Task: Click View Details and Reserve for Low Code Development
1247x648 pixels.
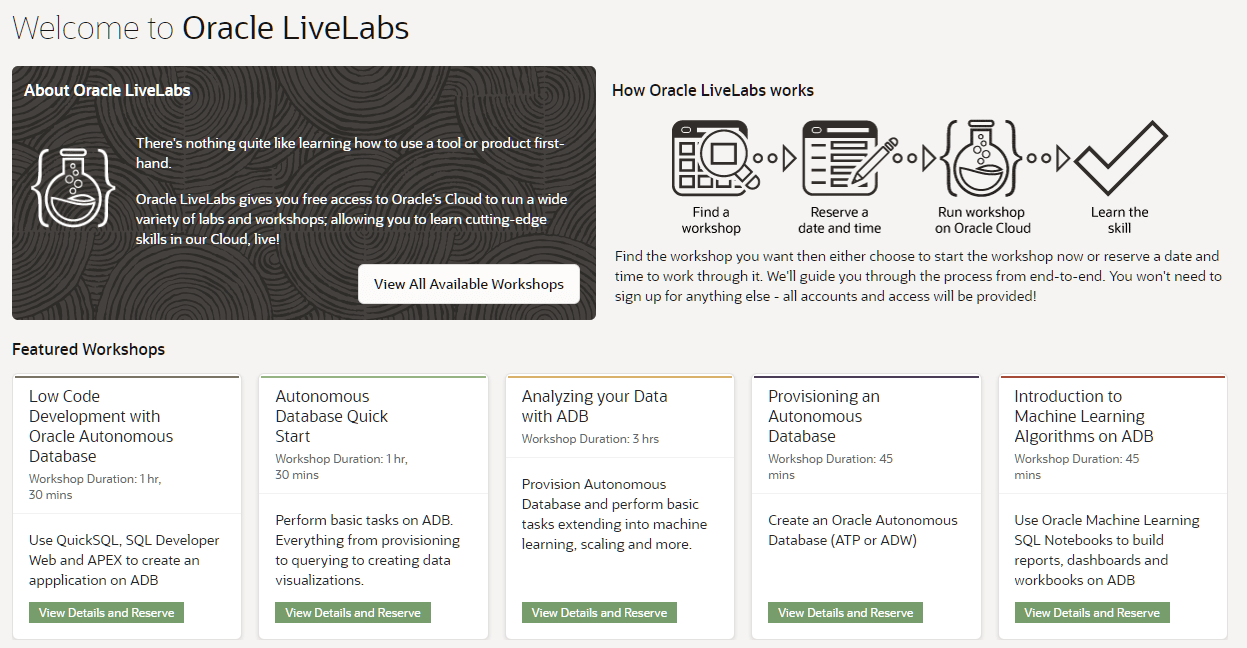Action: 106,612
